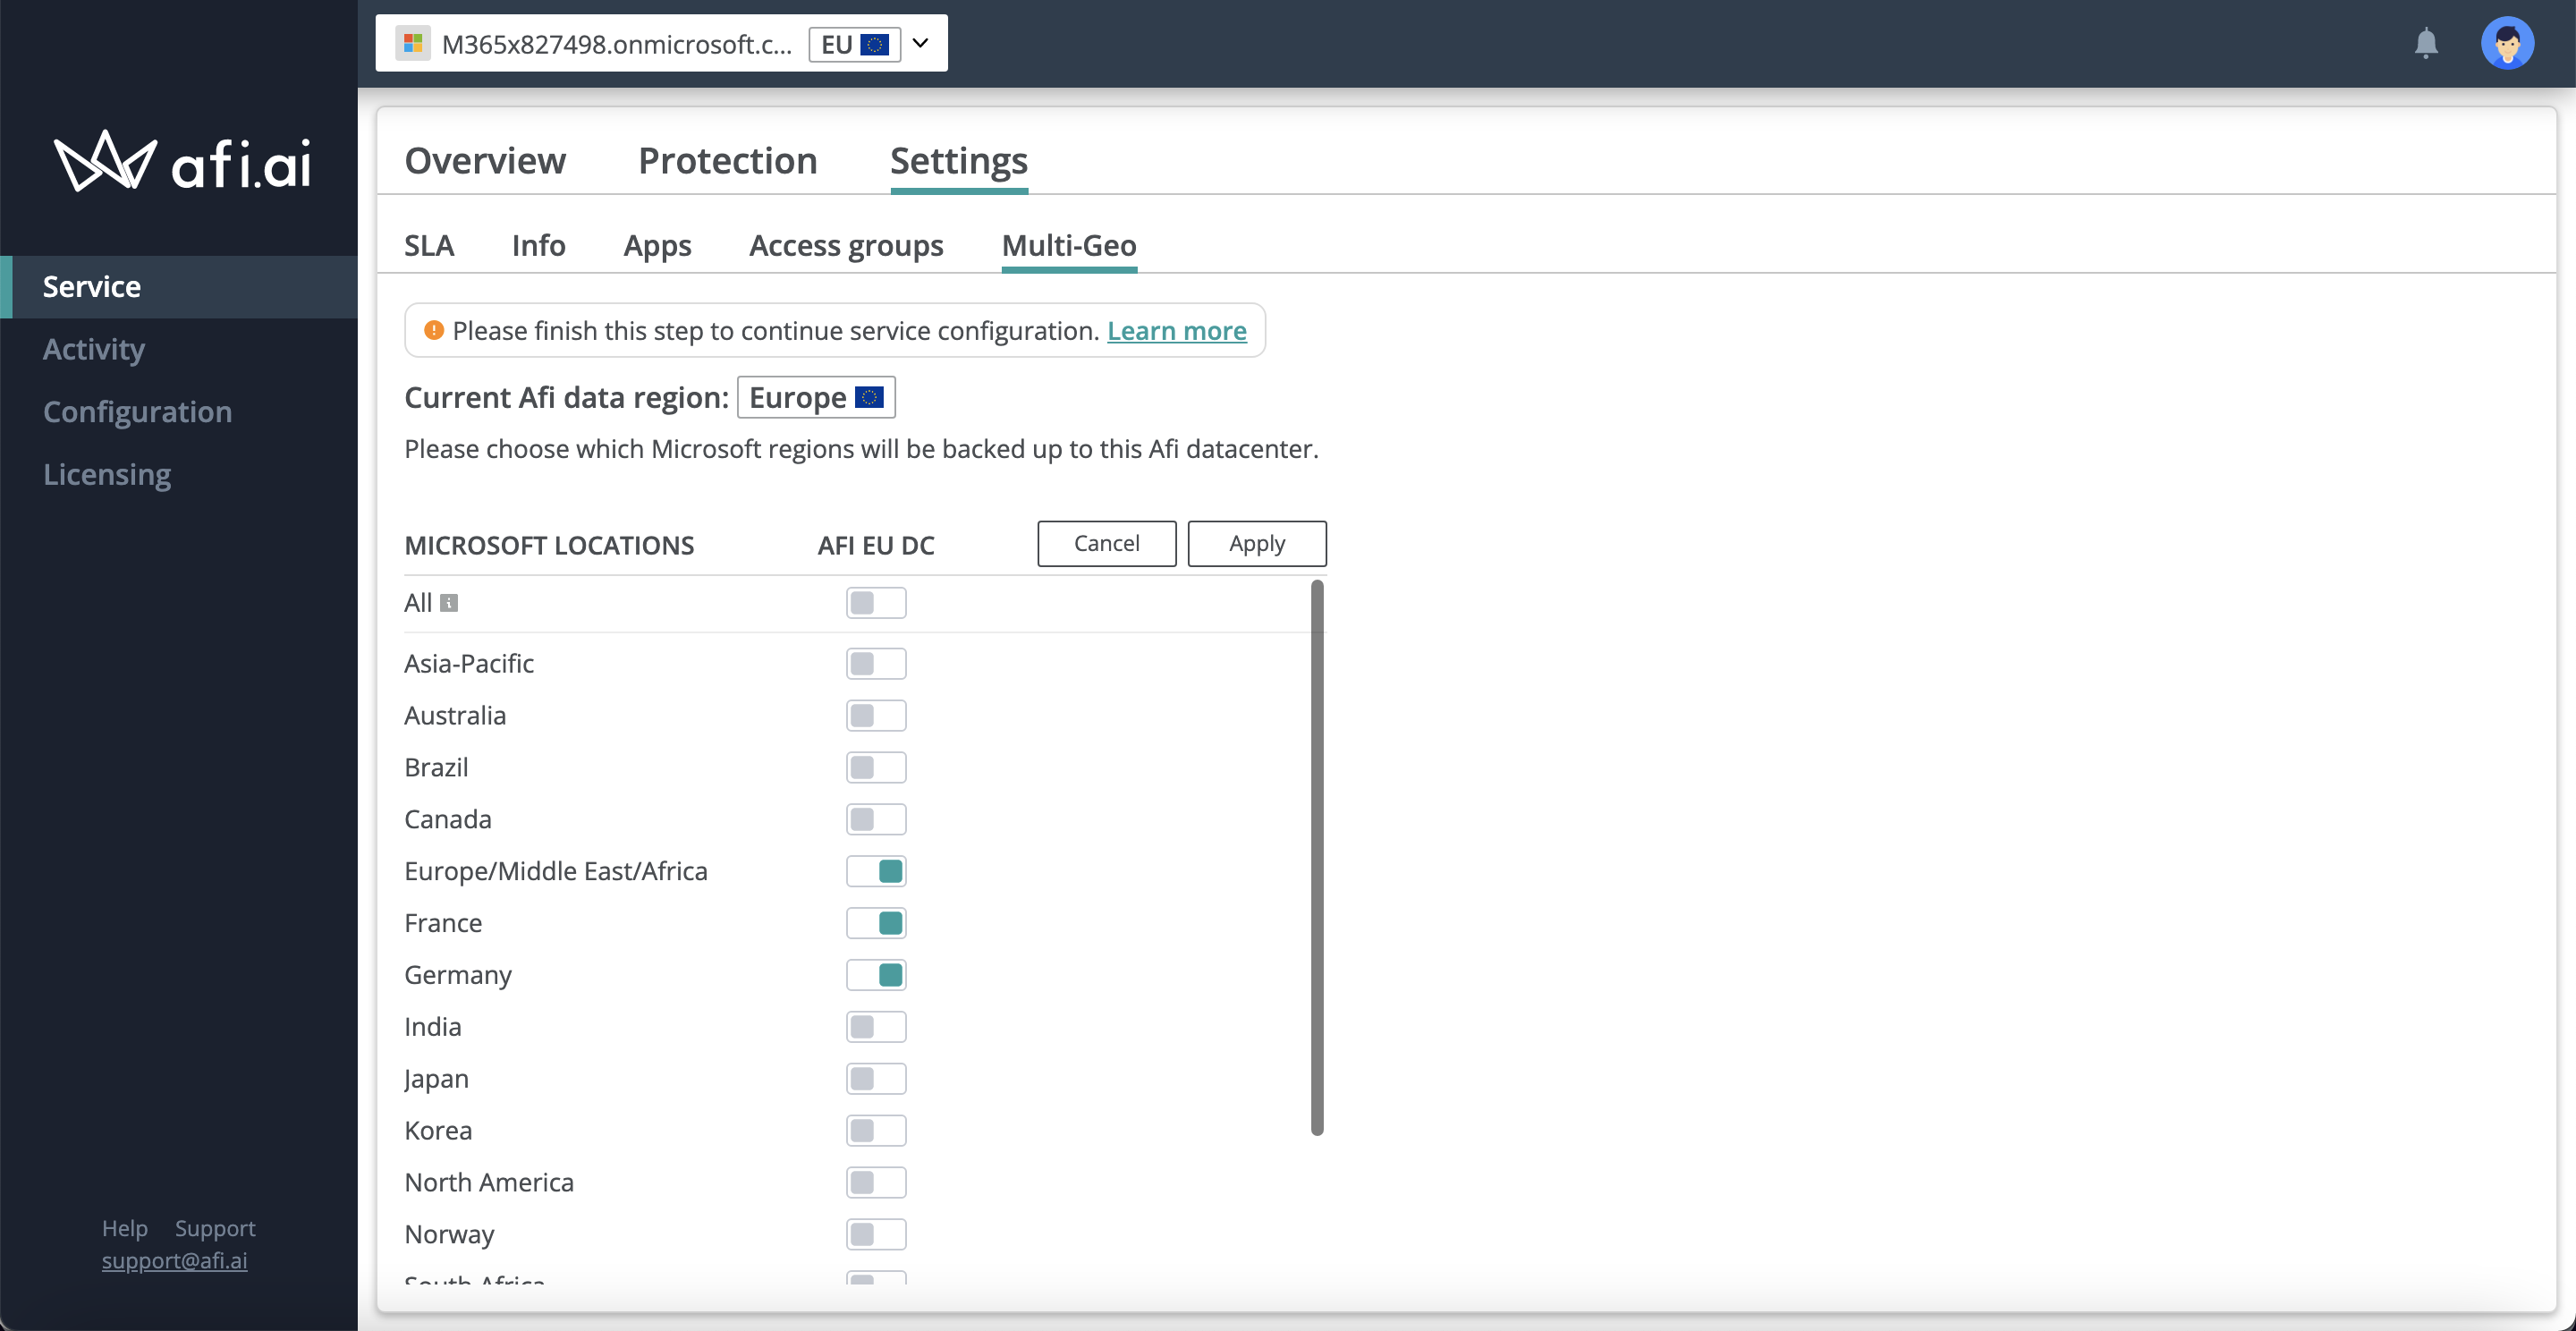Toggle France AFI EU DC backup off

876,922
